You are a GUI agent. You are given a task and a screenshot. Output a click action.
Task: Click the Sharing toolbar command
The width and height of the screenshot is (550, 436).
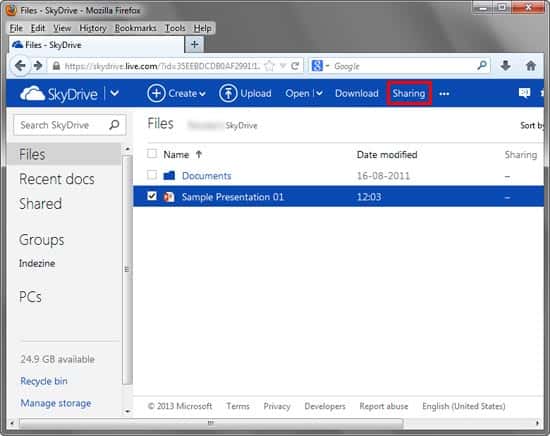[409, 93]
